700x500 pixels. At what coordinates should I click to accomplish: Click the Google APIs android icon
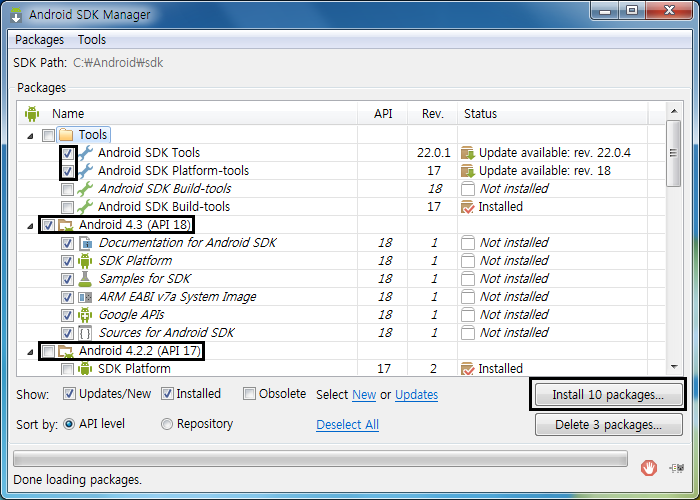(x=85, y=315)
